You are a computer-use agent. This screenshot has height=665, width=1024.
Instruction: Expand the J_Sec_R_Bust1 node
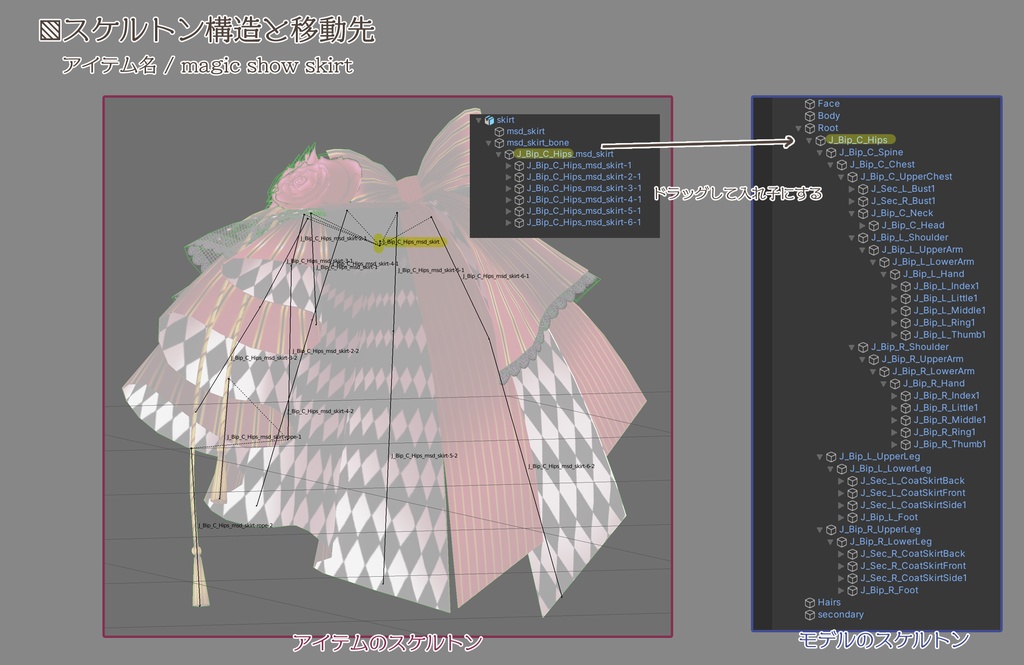click(x=852, y=201)
